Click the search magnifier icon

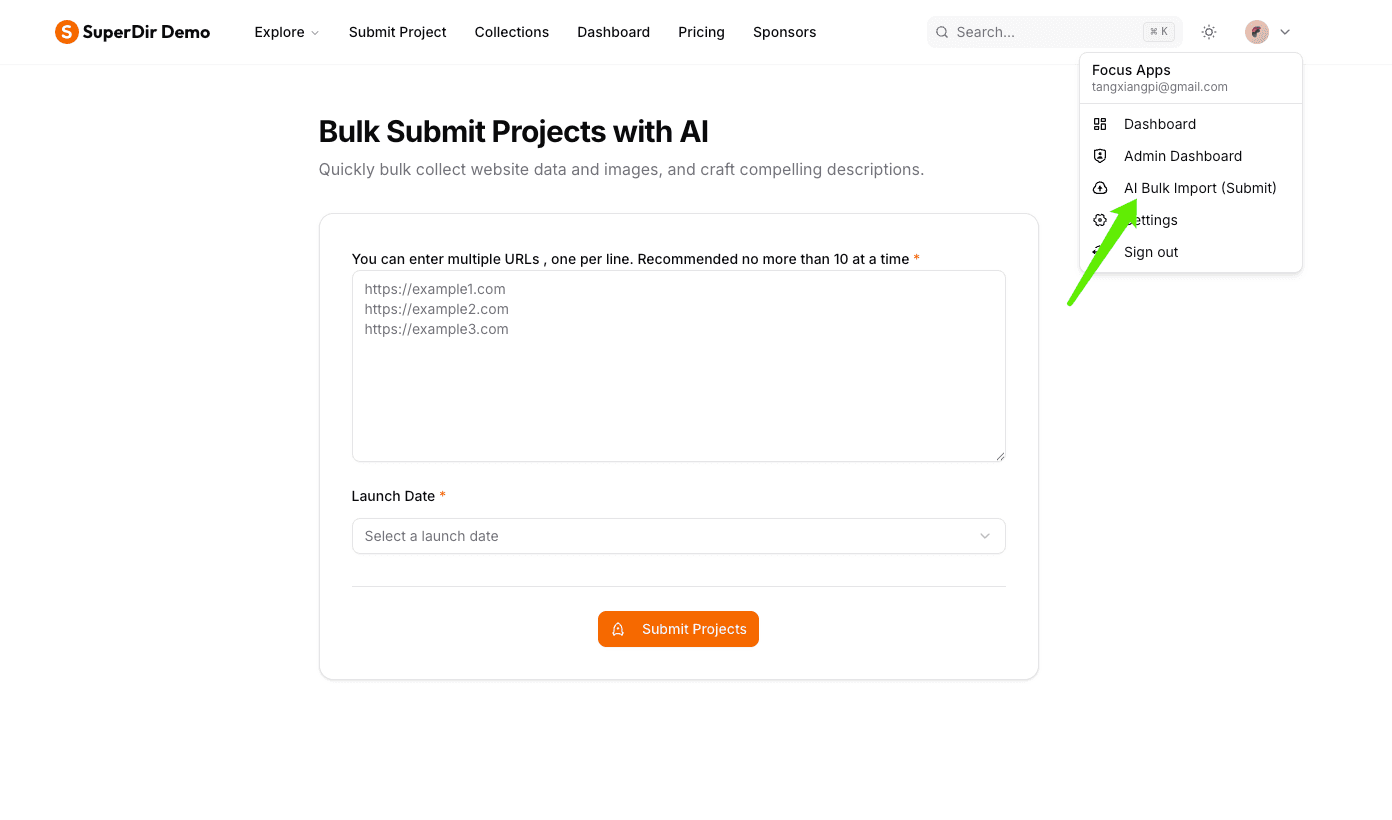(942, 32)
